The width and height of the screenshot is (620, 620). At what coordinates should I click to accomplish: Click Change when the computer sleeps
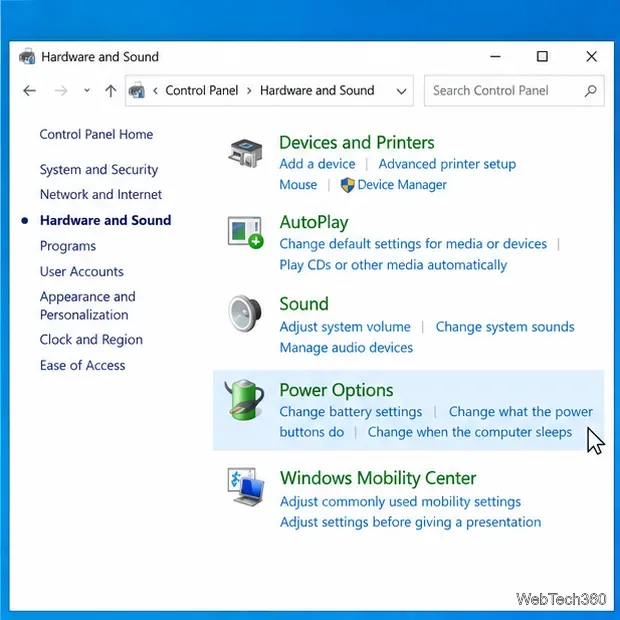pyautogui.click(x=470, y=432)
